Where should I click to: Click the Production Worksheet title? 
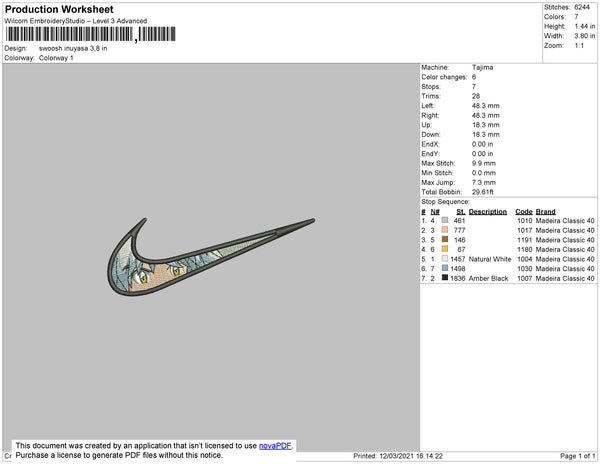click(x=59, y=10)
